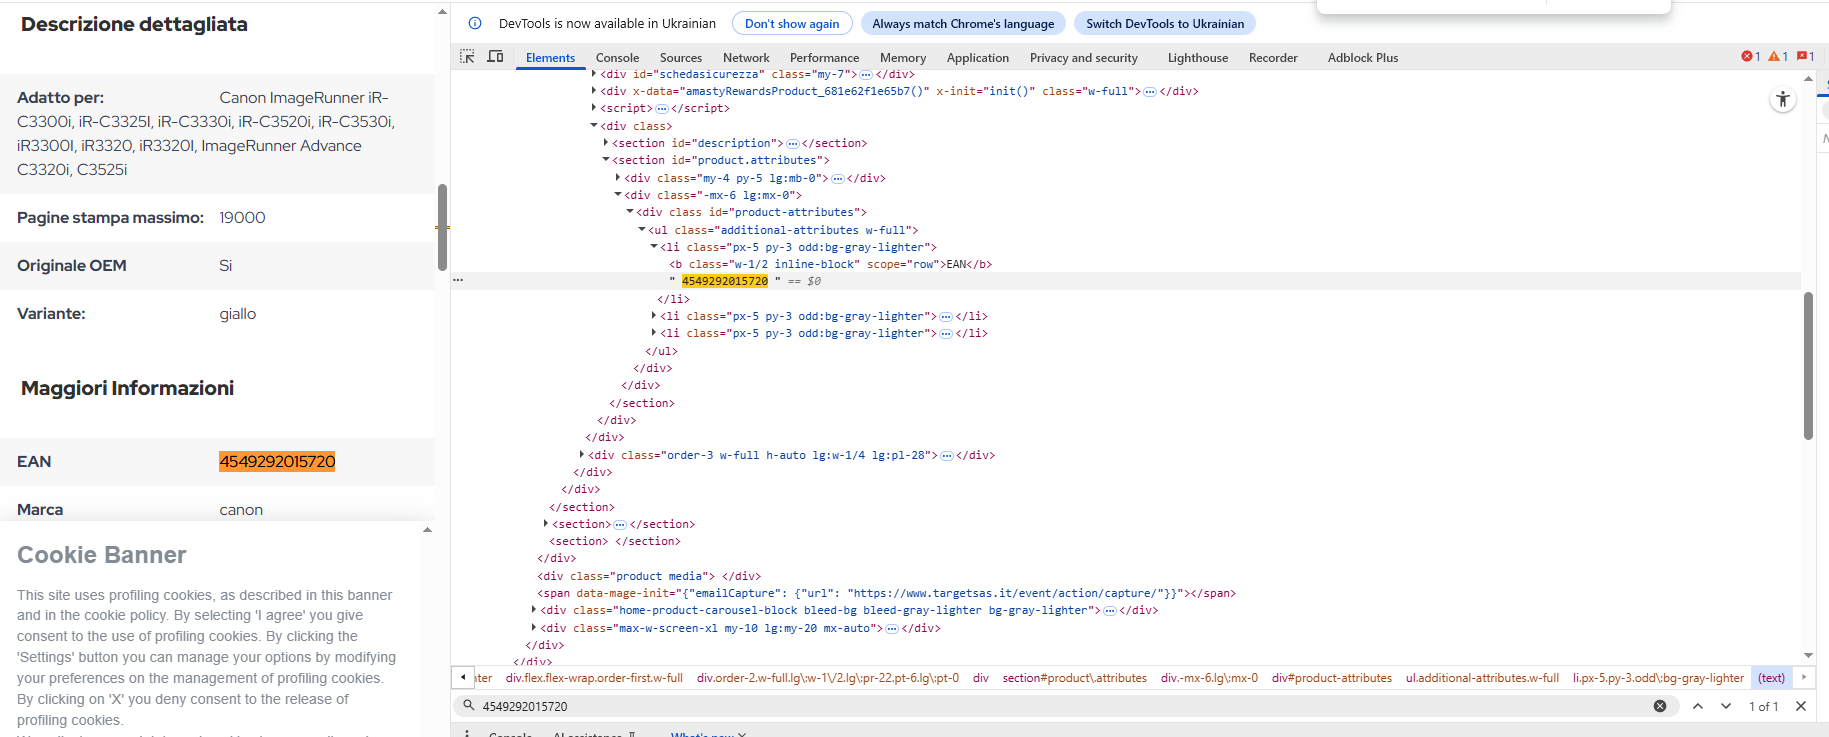Click the Marca value canon

241,510
